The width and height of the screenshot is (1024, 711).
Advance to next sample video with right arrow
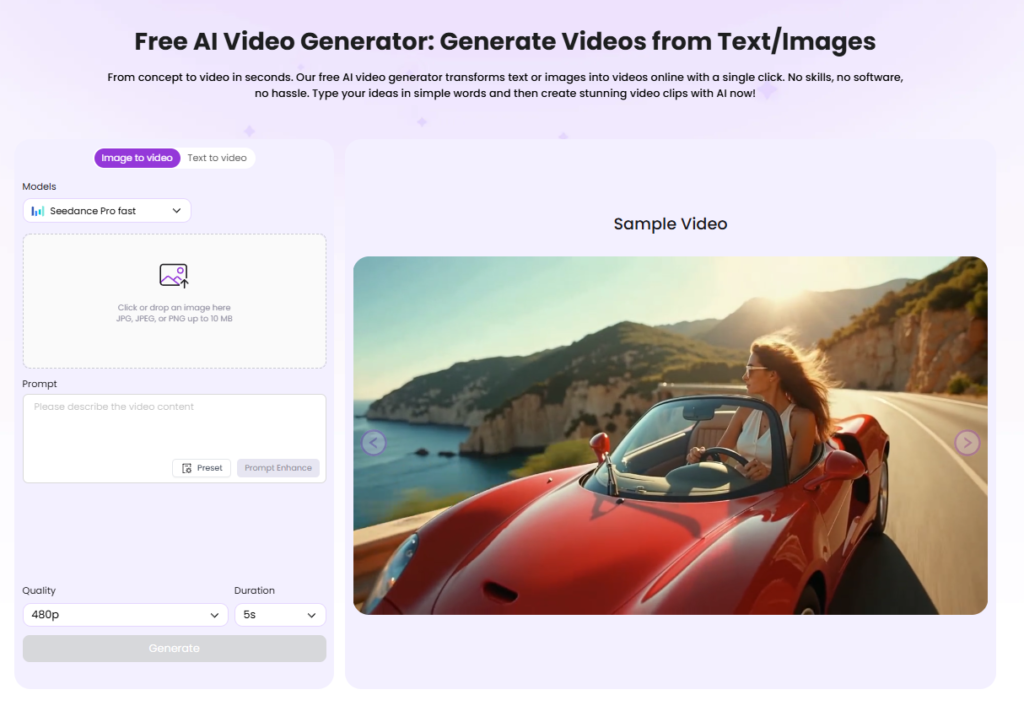tap(967, 443)
